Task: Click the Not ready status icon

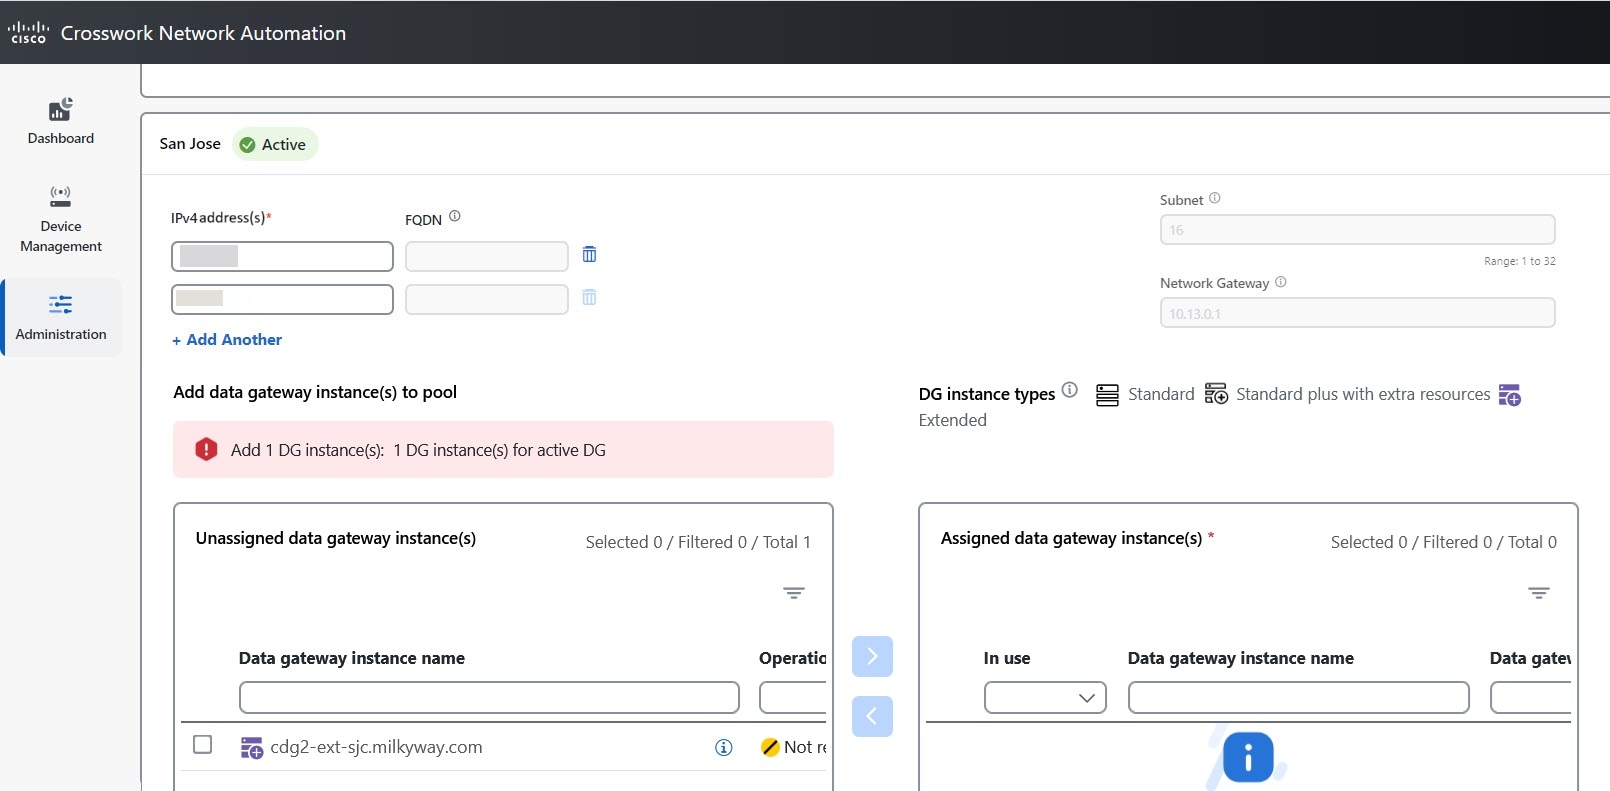Action: [x=770, y=747]
